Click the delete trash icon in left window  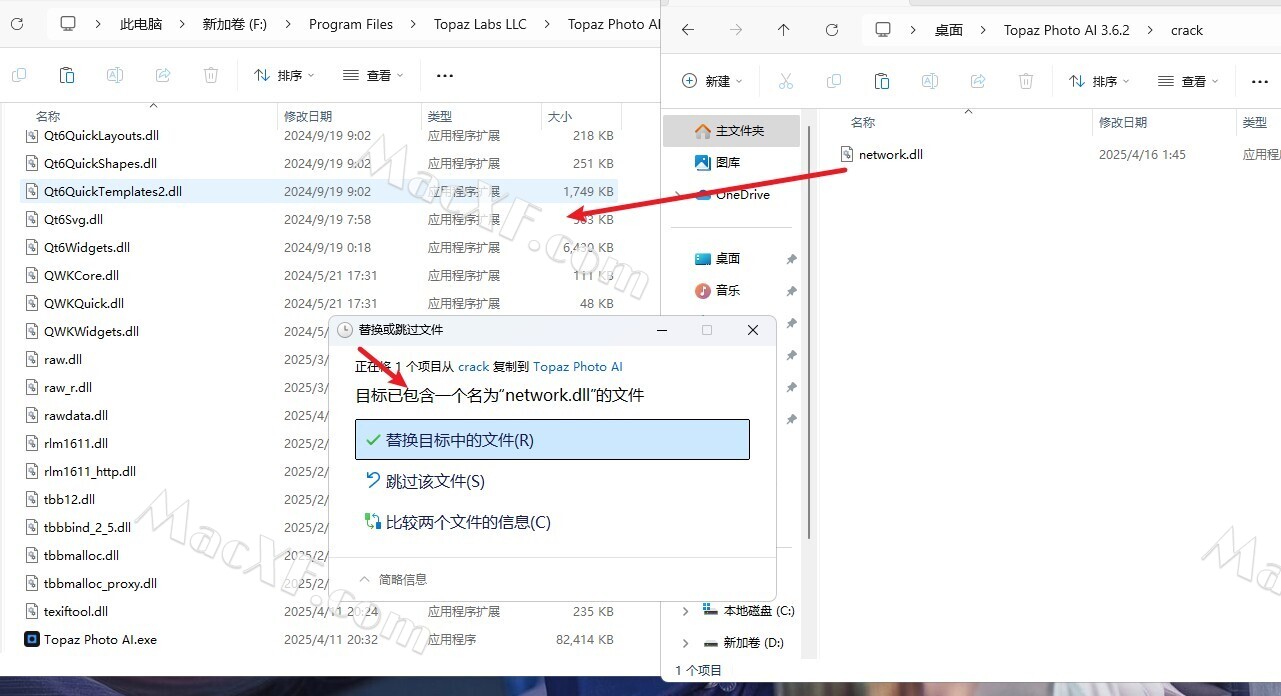(211, 75)
